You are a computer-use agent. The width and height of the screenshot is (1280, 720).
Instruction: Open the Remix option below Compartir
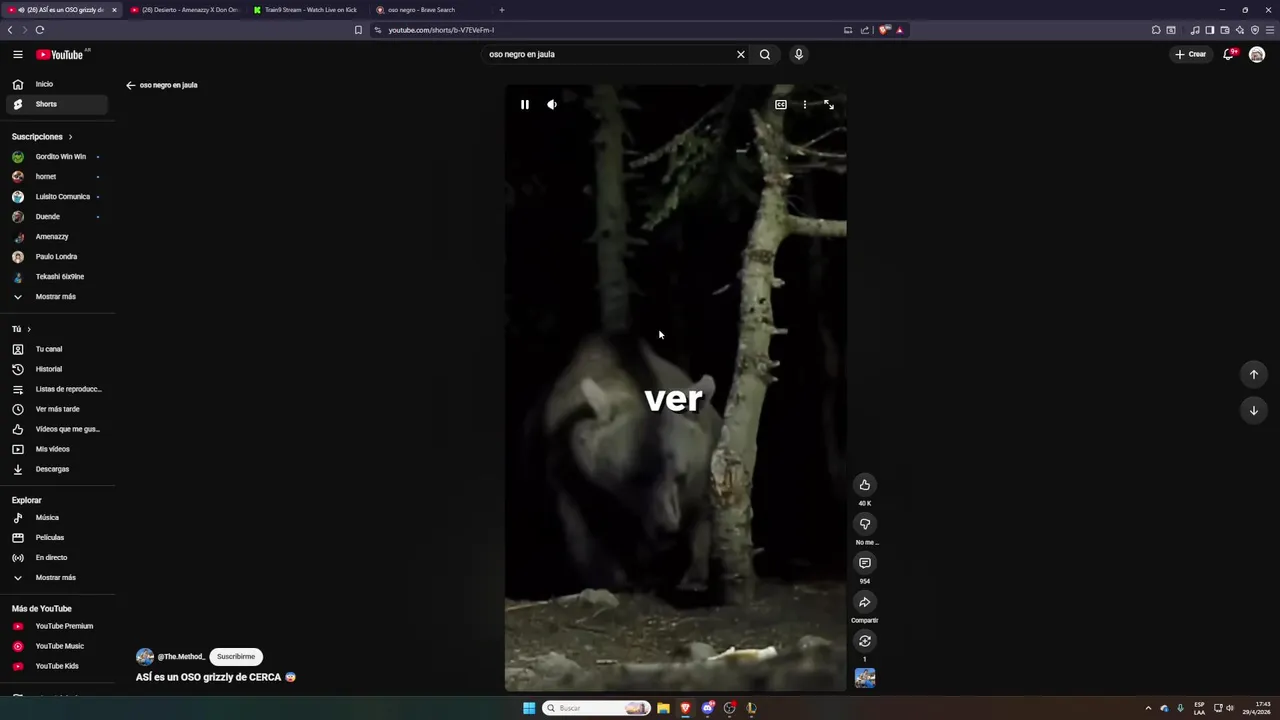pyautogui.click(x=865, y=641)
